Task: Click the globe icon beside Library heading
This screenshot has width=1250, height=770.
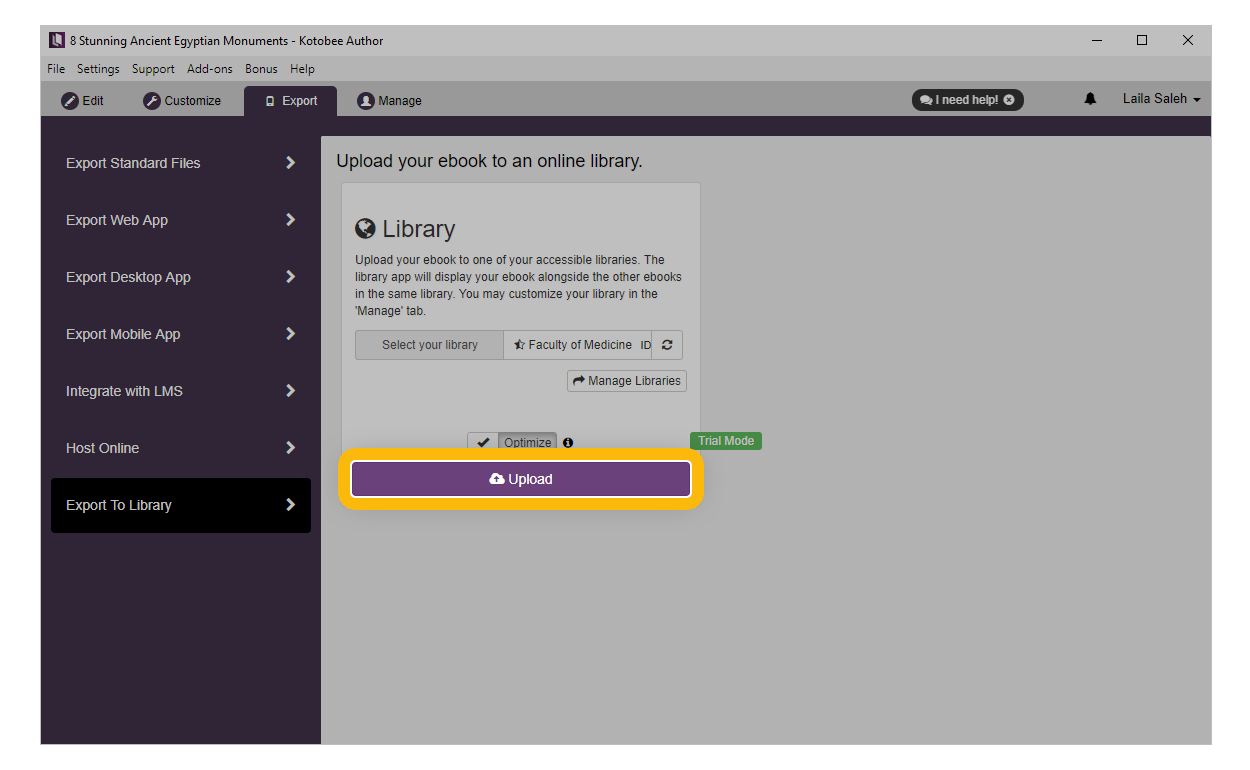Action: [365, 228]
